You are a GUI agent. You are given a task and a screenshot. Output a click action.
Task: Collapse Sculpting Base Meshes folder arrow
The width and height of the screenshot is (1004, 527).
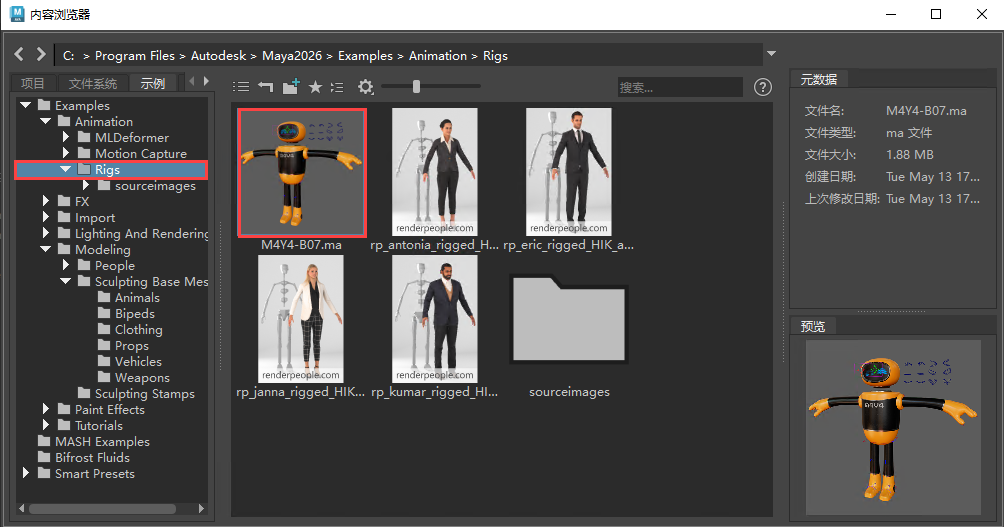click(65, 281)
